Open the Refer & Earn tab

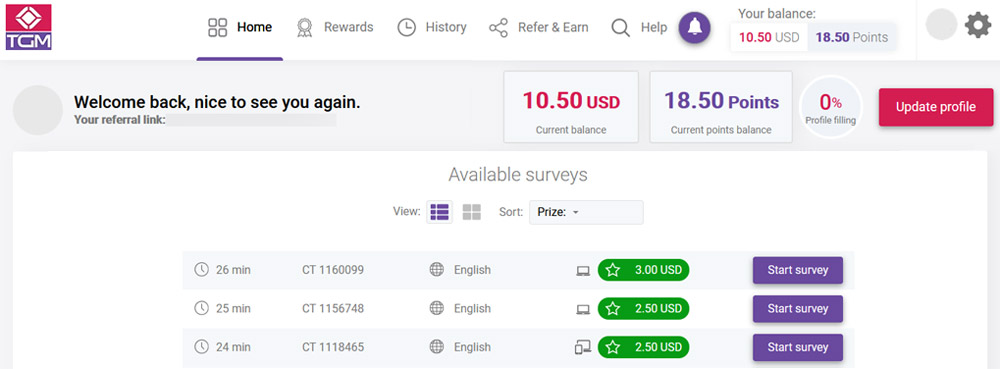[x=538, y=27]
